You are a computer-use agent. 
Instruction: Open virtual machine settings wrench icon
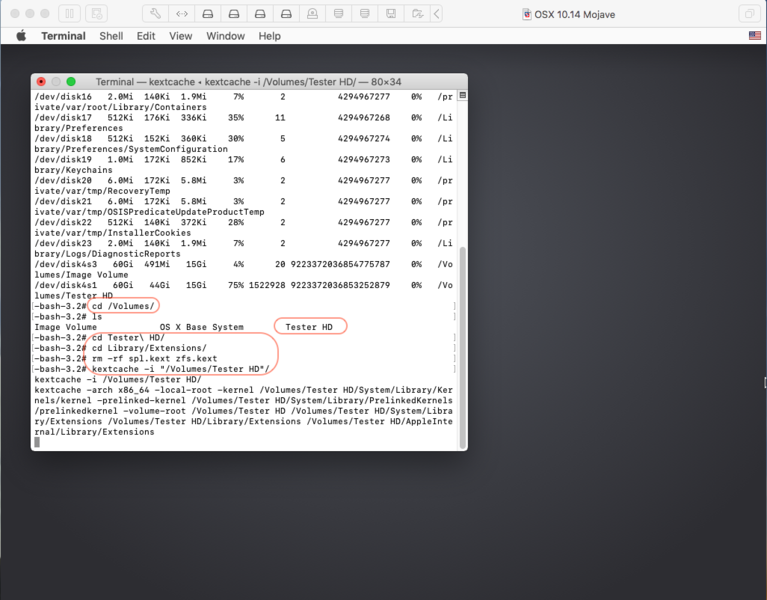(155, 14)
